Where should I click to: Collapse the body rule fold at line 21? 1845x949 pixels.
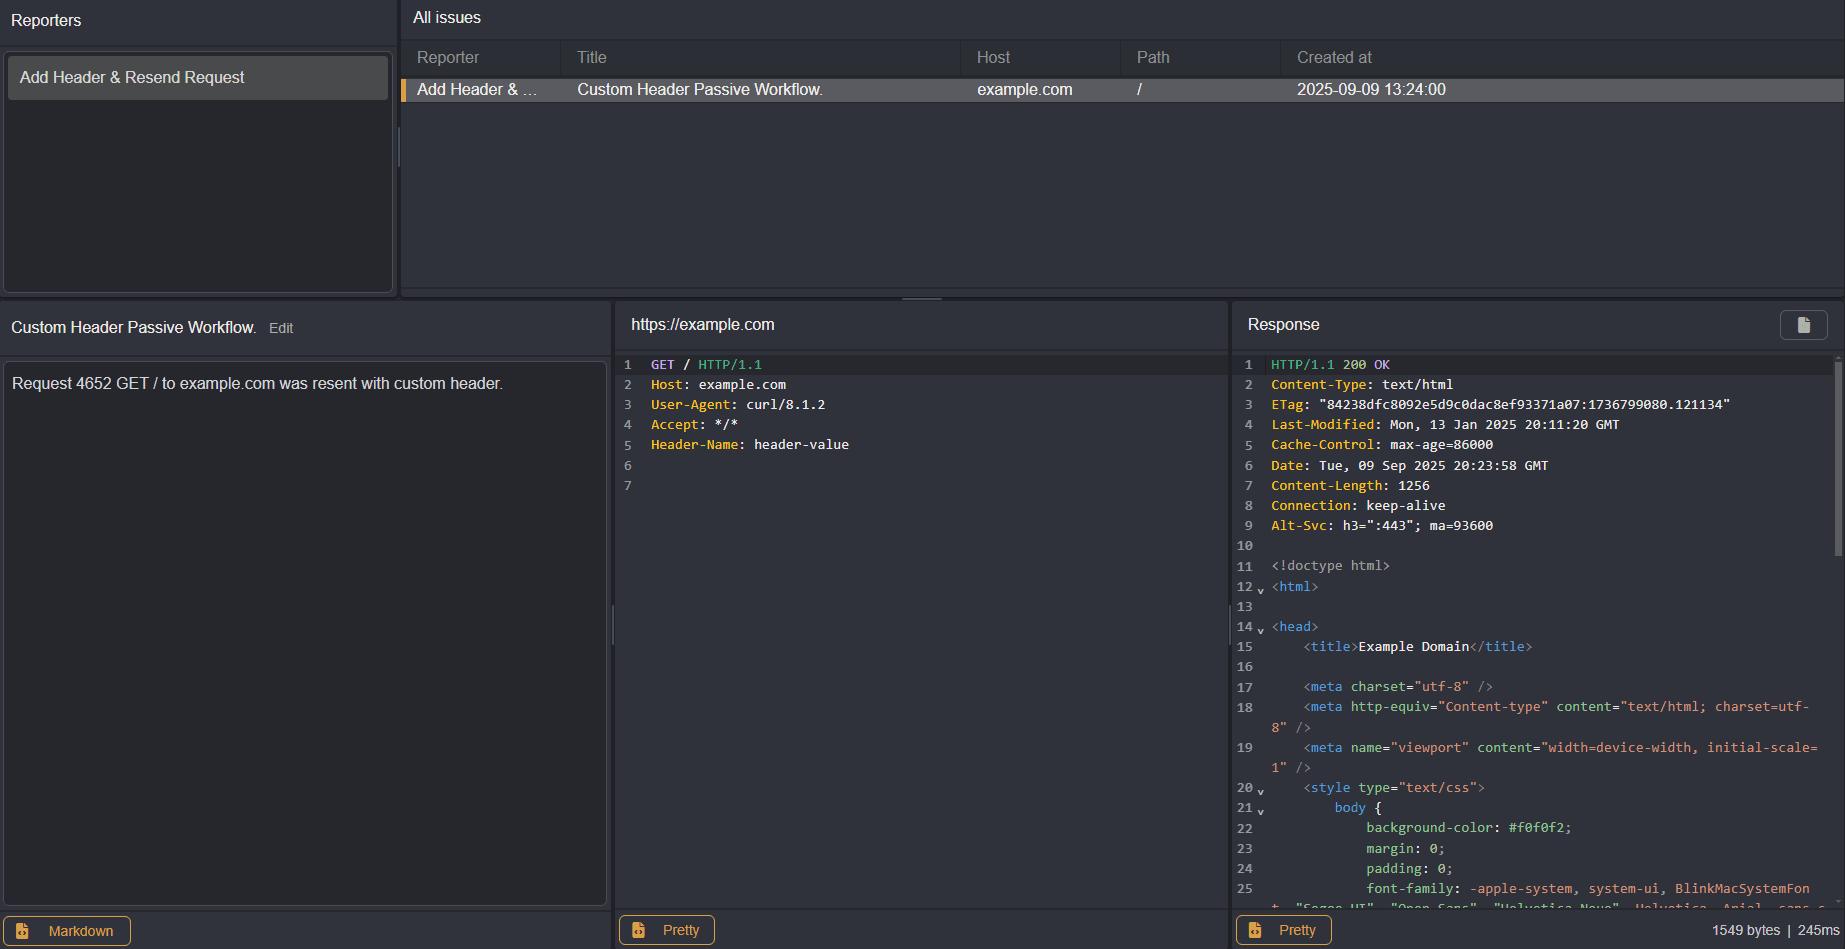pyautogui.click(x=1260, y=811)
